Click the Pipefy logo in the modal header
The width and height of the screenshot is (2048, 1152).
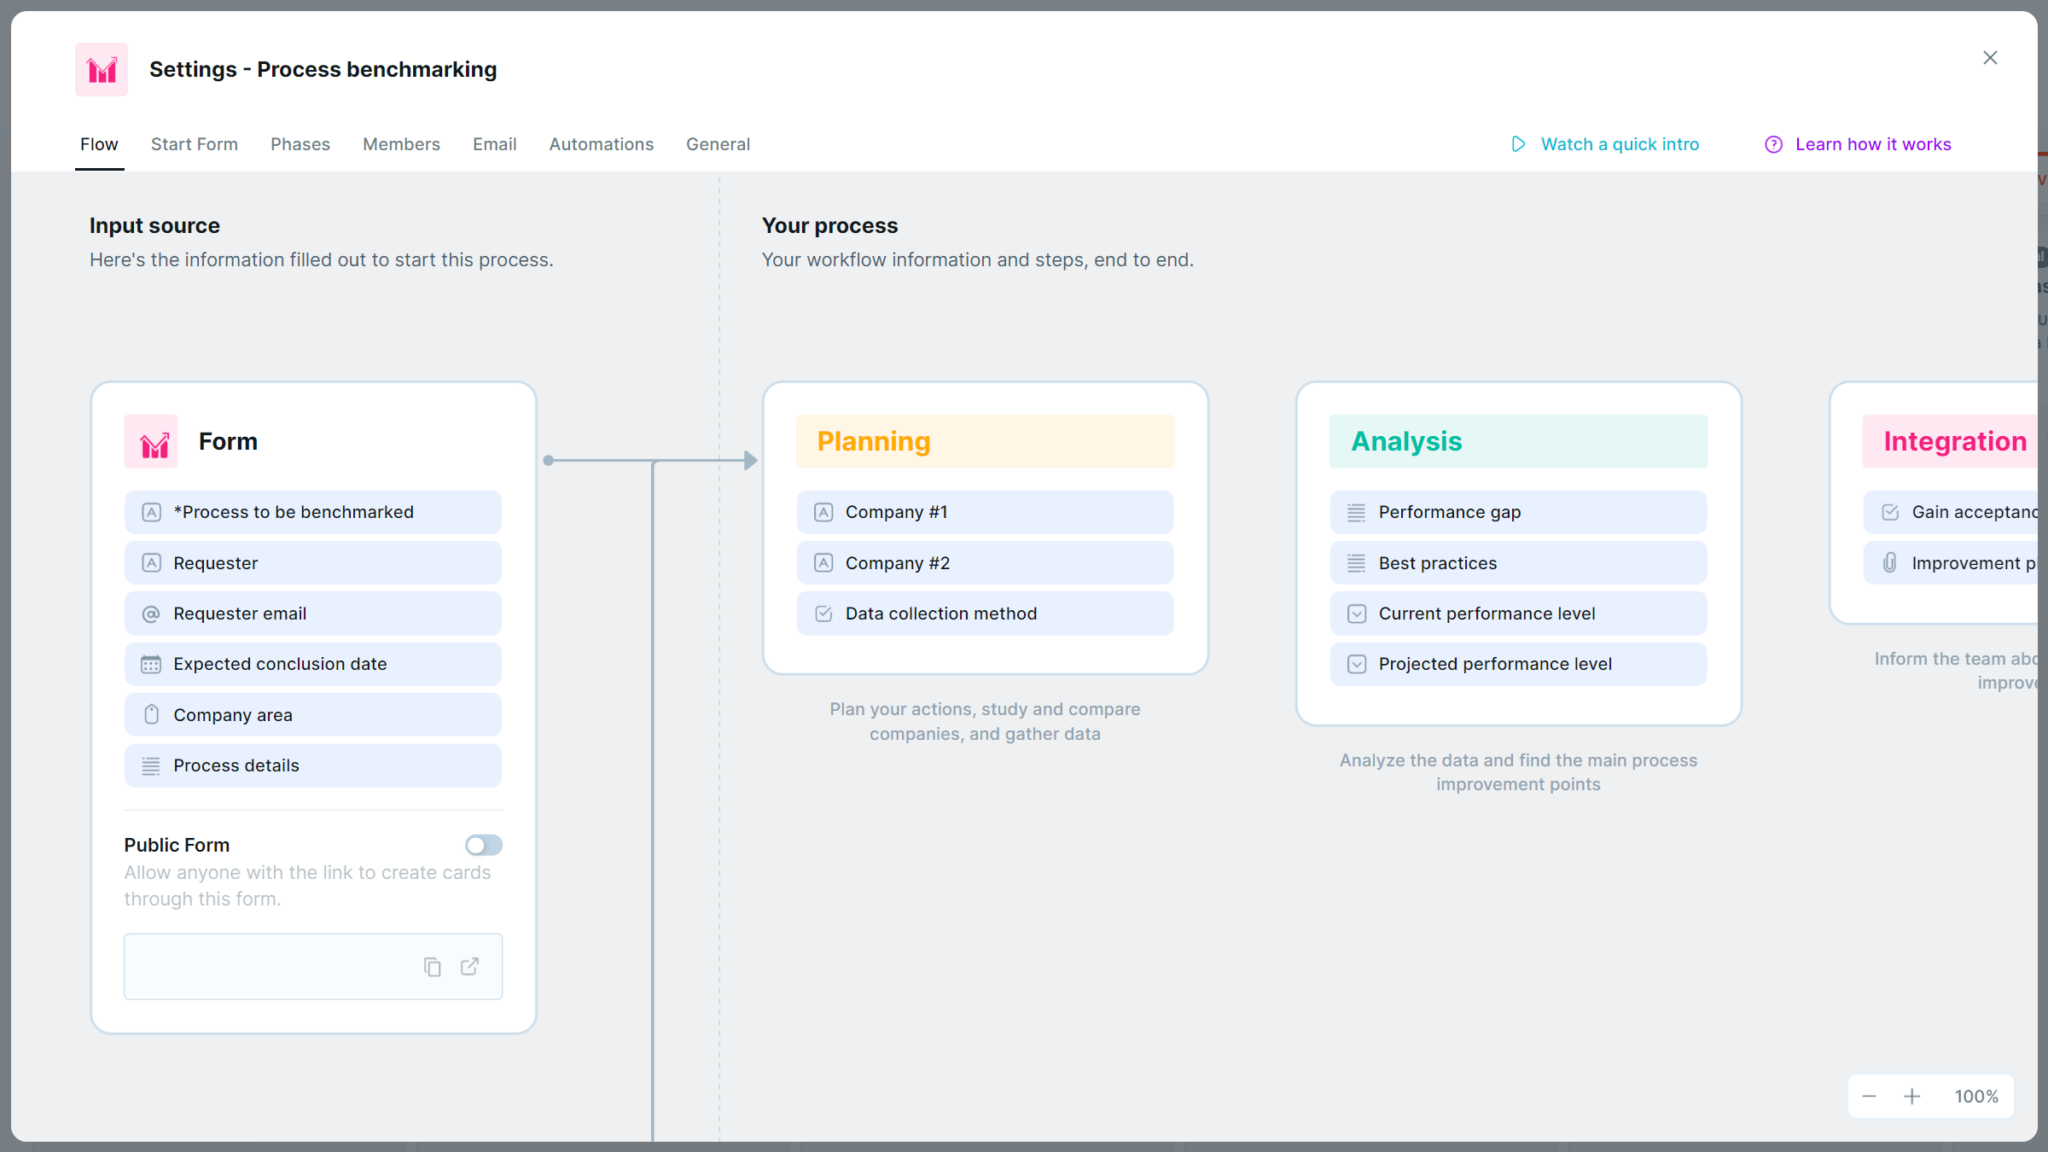click(101, 69)
